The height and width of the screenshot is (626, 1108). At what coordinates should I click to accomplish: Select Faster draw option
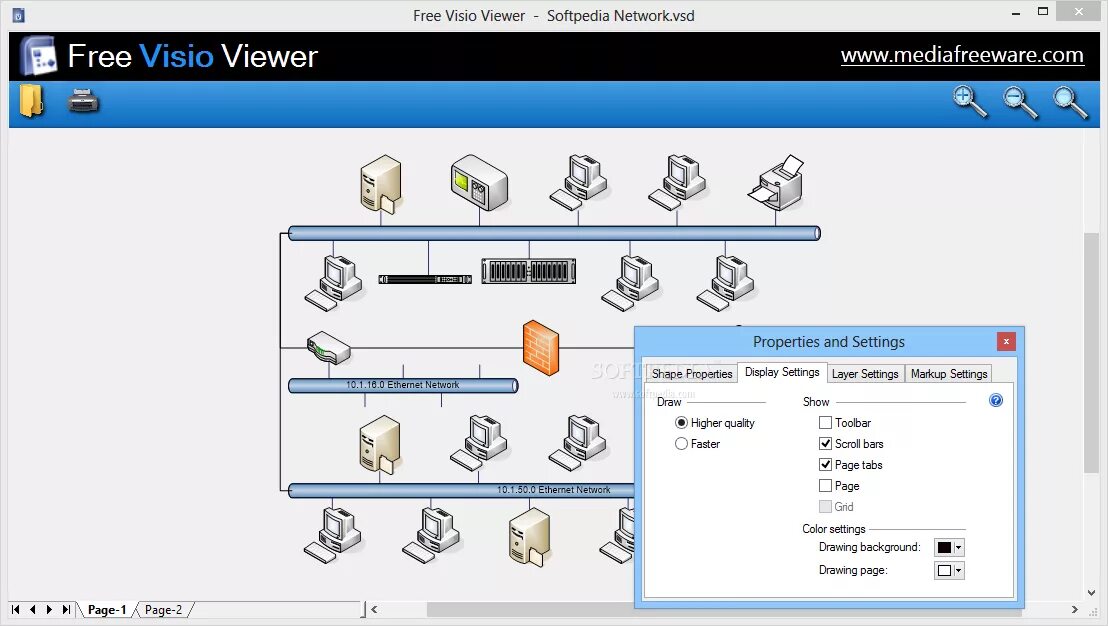(681, 444)
